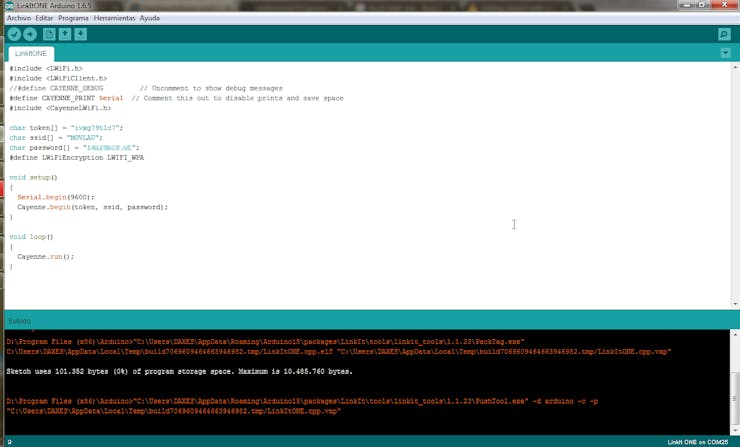This screenshot has height=447, width=740.
Task: Close the Arduino window
Action: [725, 5]
